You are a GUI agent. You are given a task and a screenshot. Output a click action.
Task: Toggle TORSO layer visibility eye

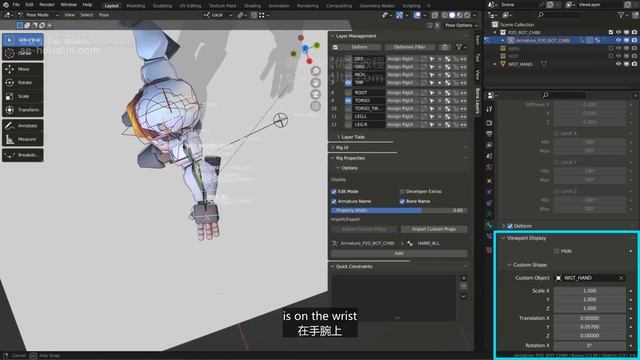[x=348, y=100]
